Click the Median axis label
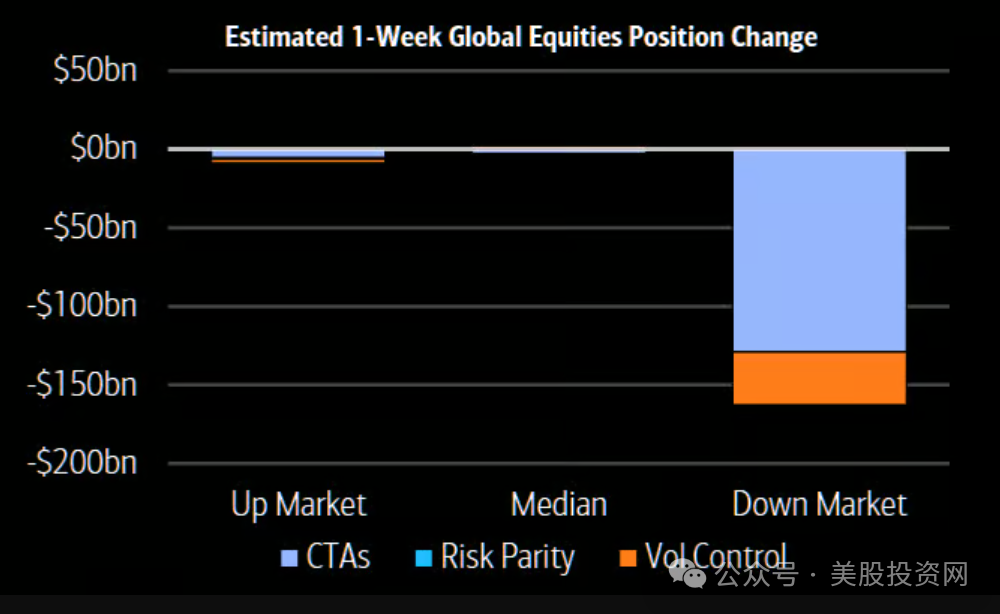The height and width of the screenshot is (614, 1000). 559,504
